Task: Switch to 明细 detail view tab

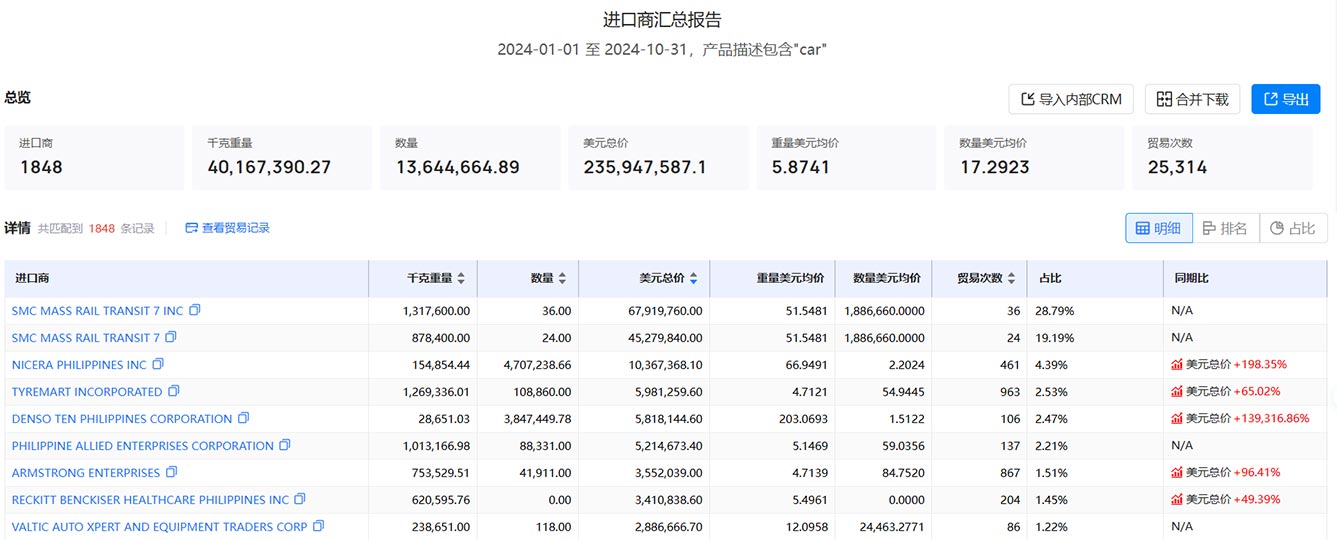Action: pos(1159,228)
